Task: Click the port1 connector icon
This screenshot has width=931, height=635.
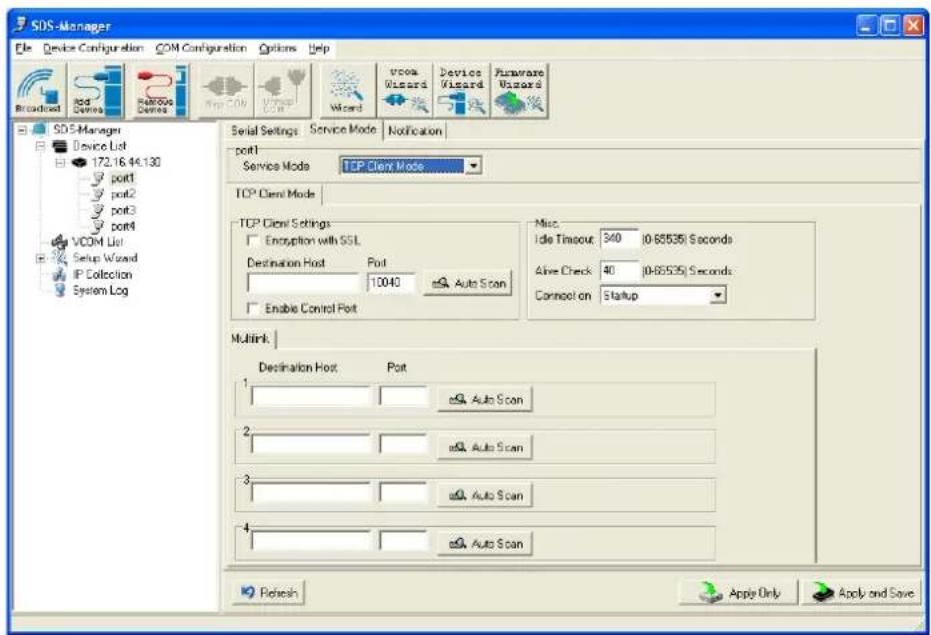Action: [99, 178]
